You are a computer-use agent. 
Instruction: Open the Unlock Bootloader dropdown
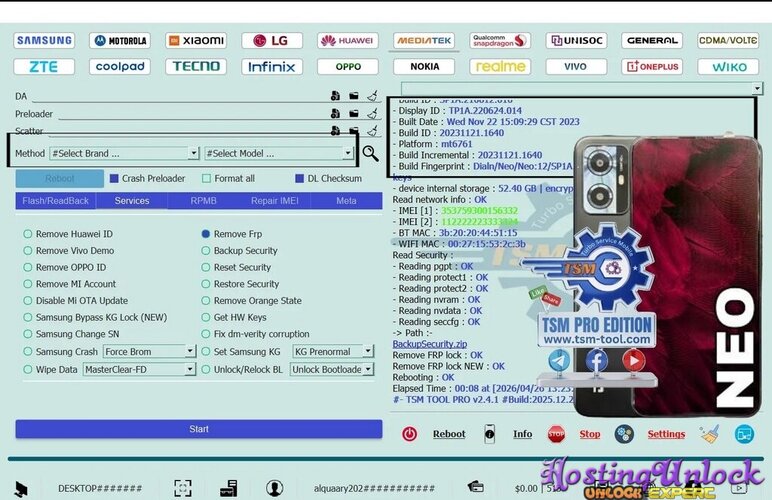pyautogui.click(x=368, y=369)
